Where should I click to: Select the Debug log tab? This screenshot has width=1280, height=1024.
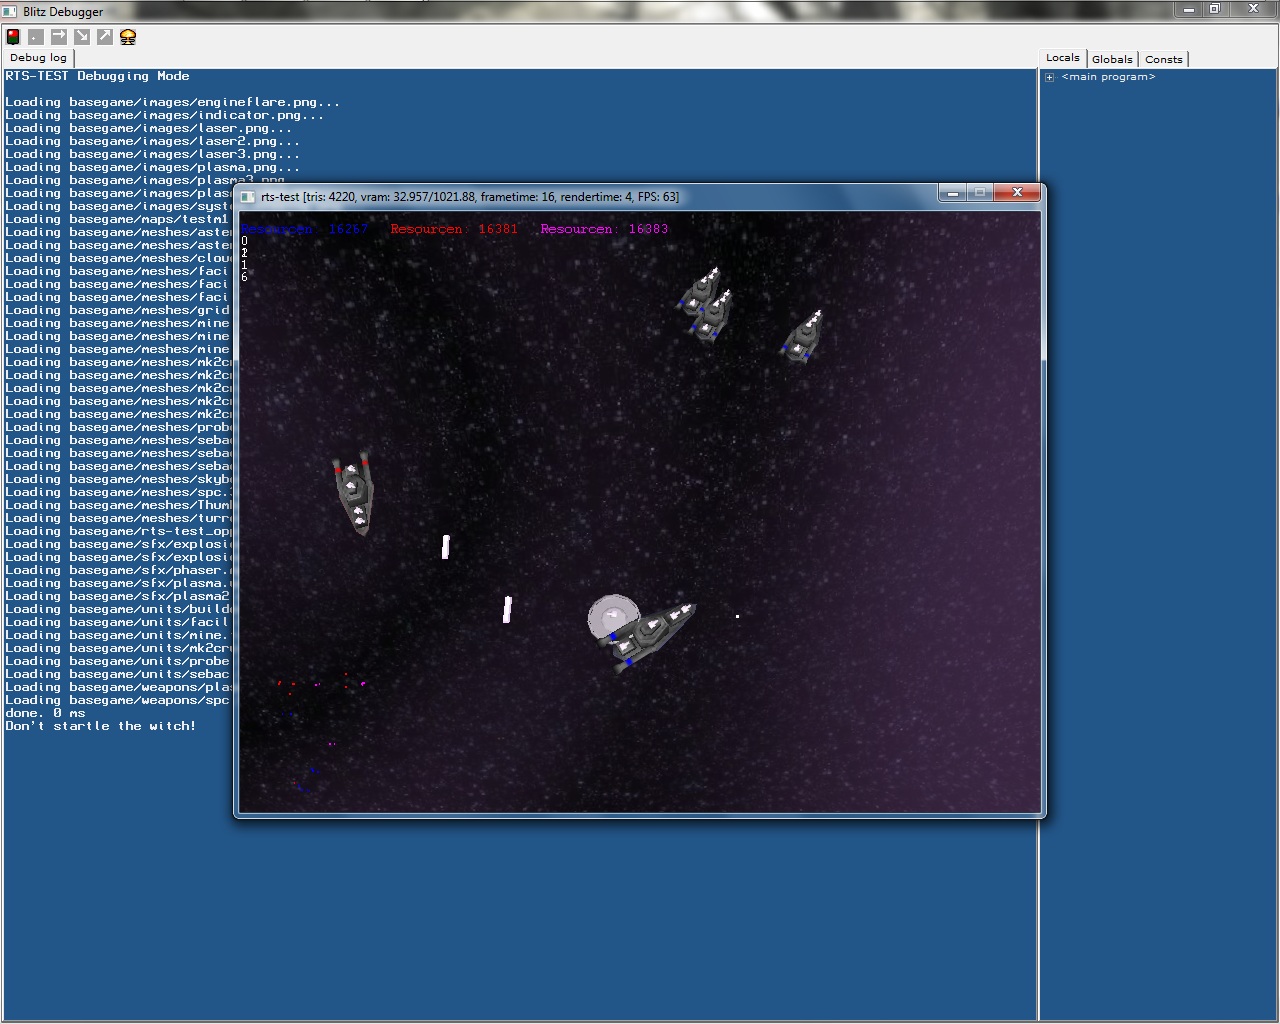coord(38,58)
